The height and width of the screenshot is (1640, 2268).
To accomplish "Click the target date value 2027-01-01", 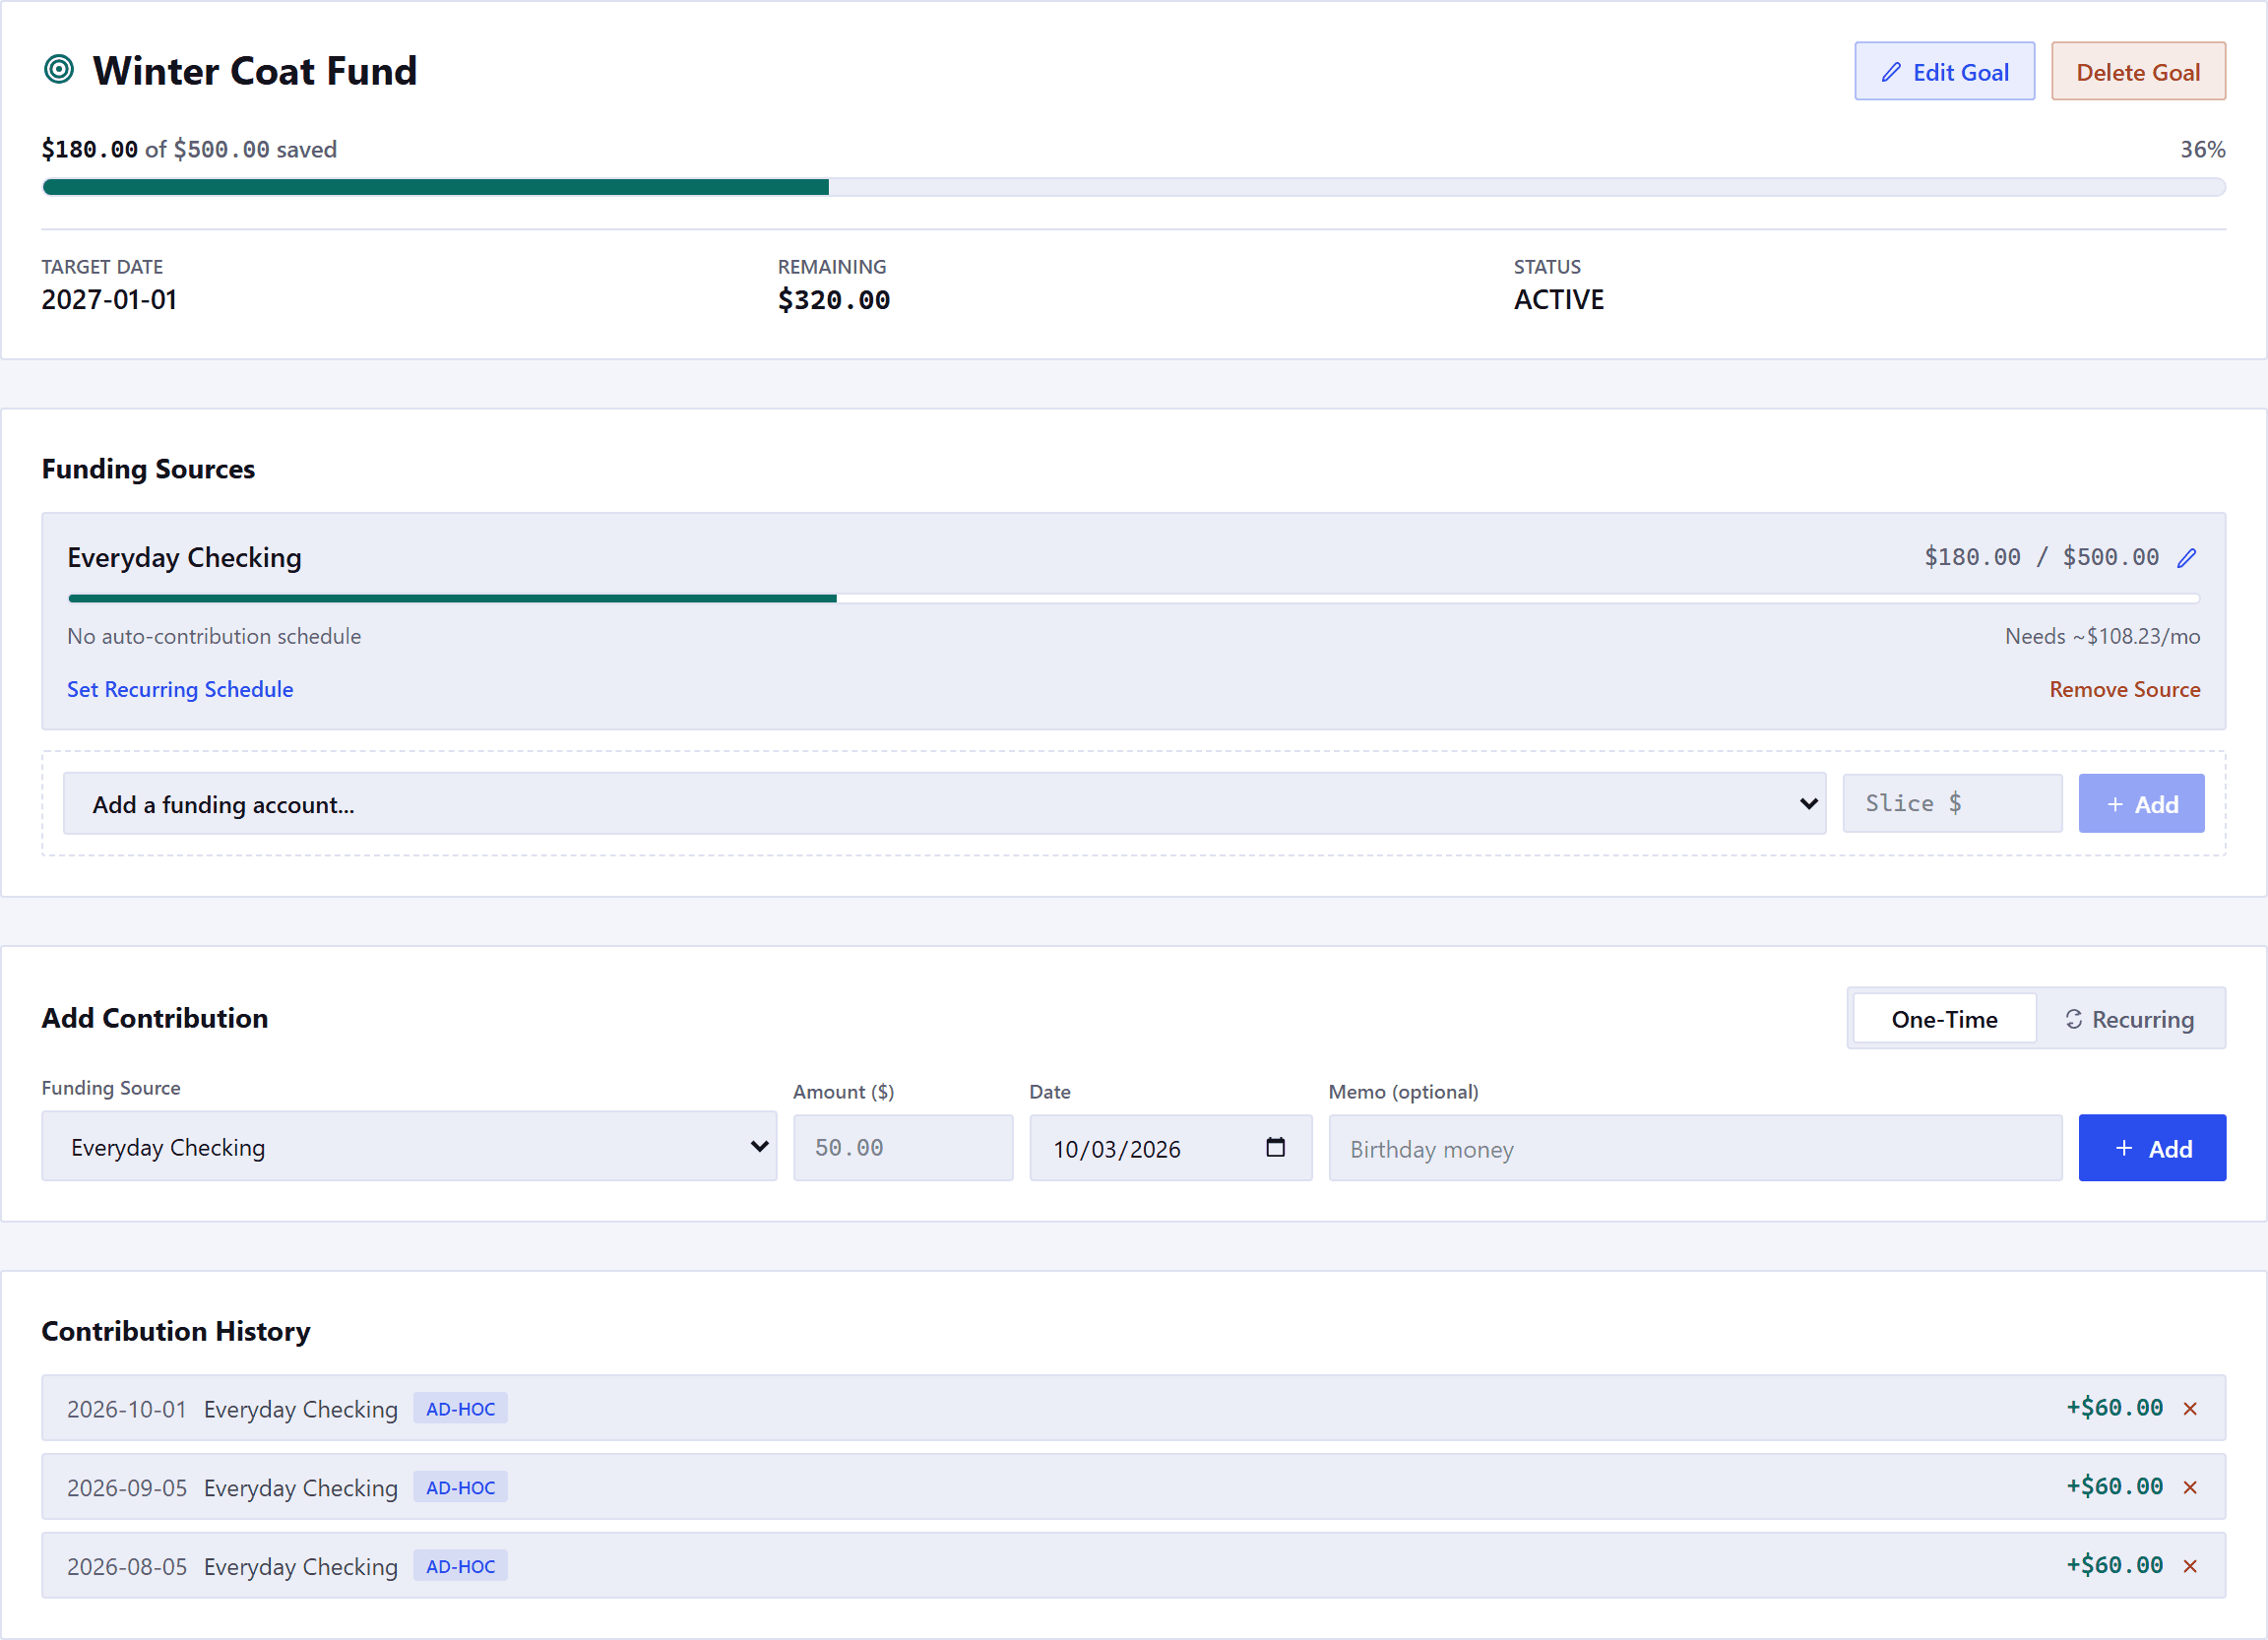I will pyautogui.click(x=109, y=300).
